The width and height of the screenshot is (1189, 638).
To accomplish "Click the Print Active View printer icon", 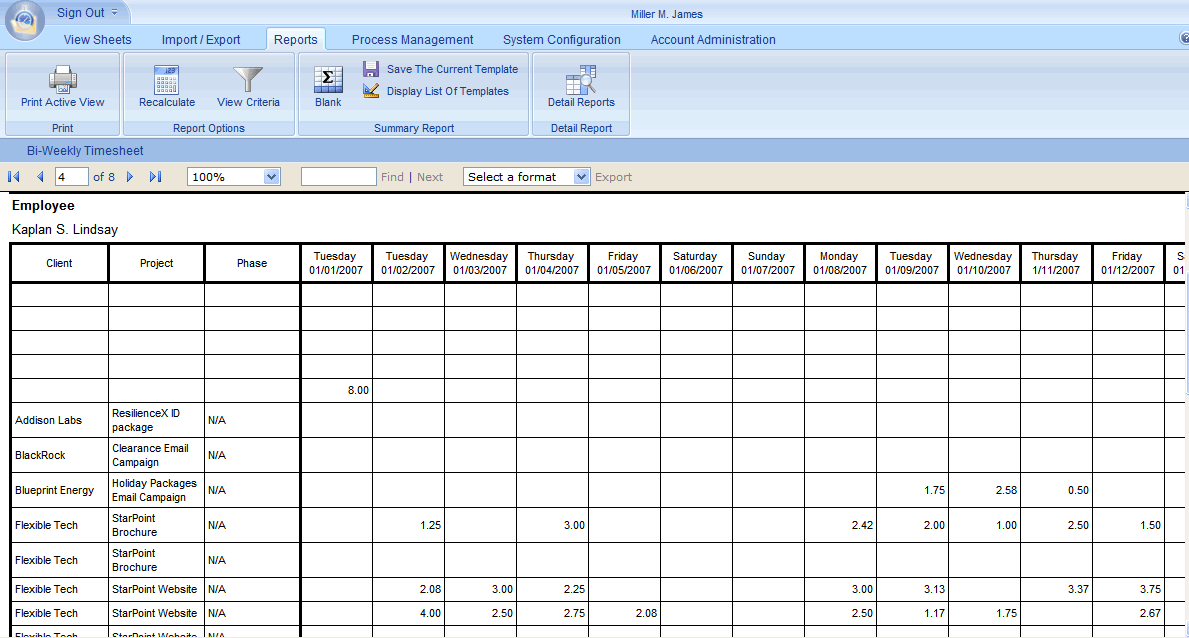I will [x=62, y=79].
